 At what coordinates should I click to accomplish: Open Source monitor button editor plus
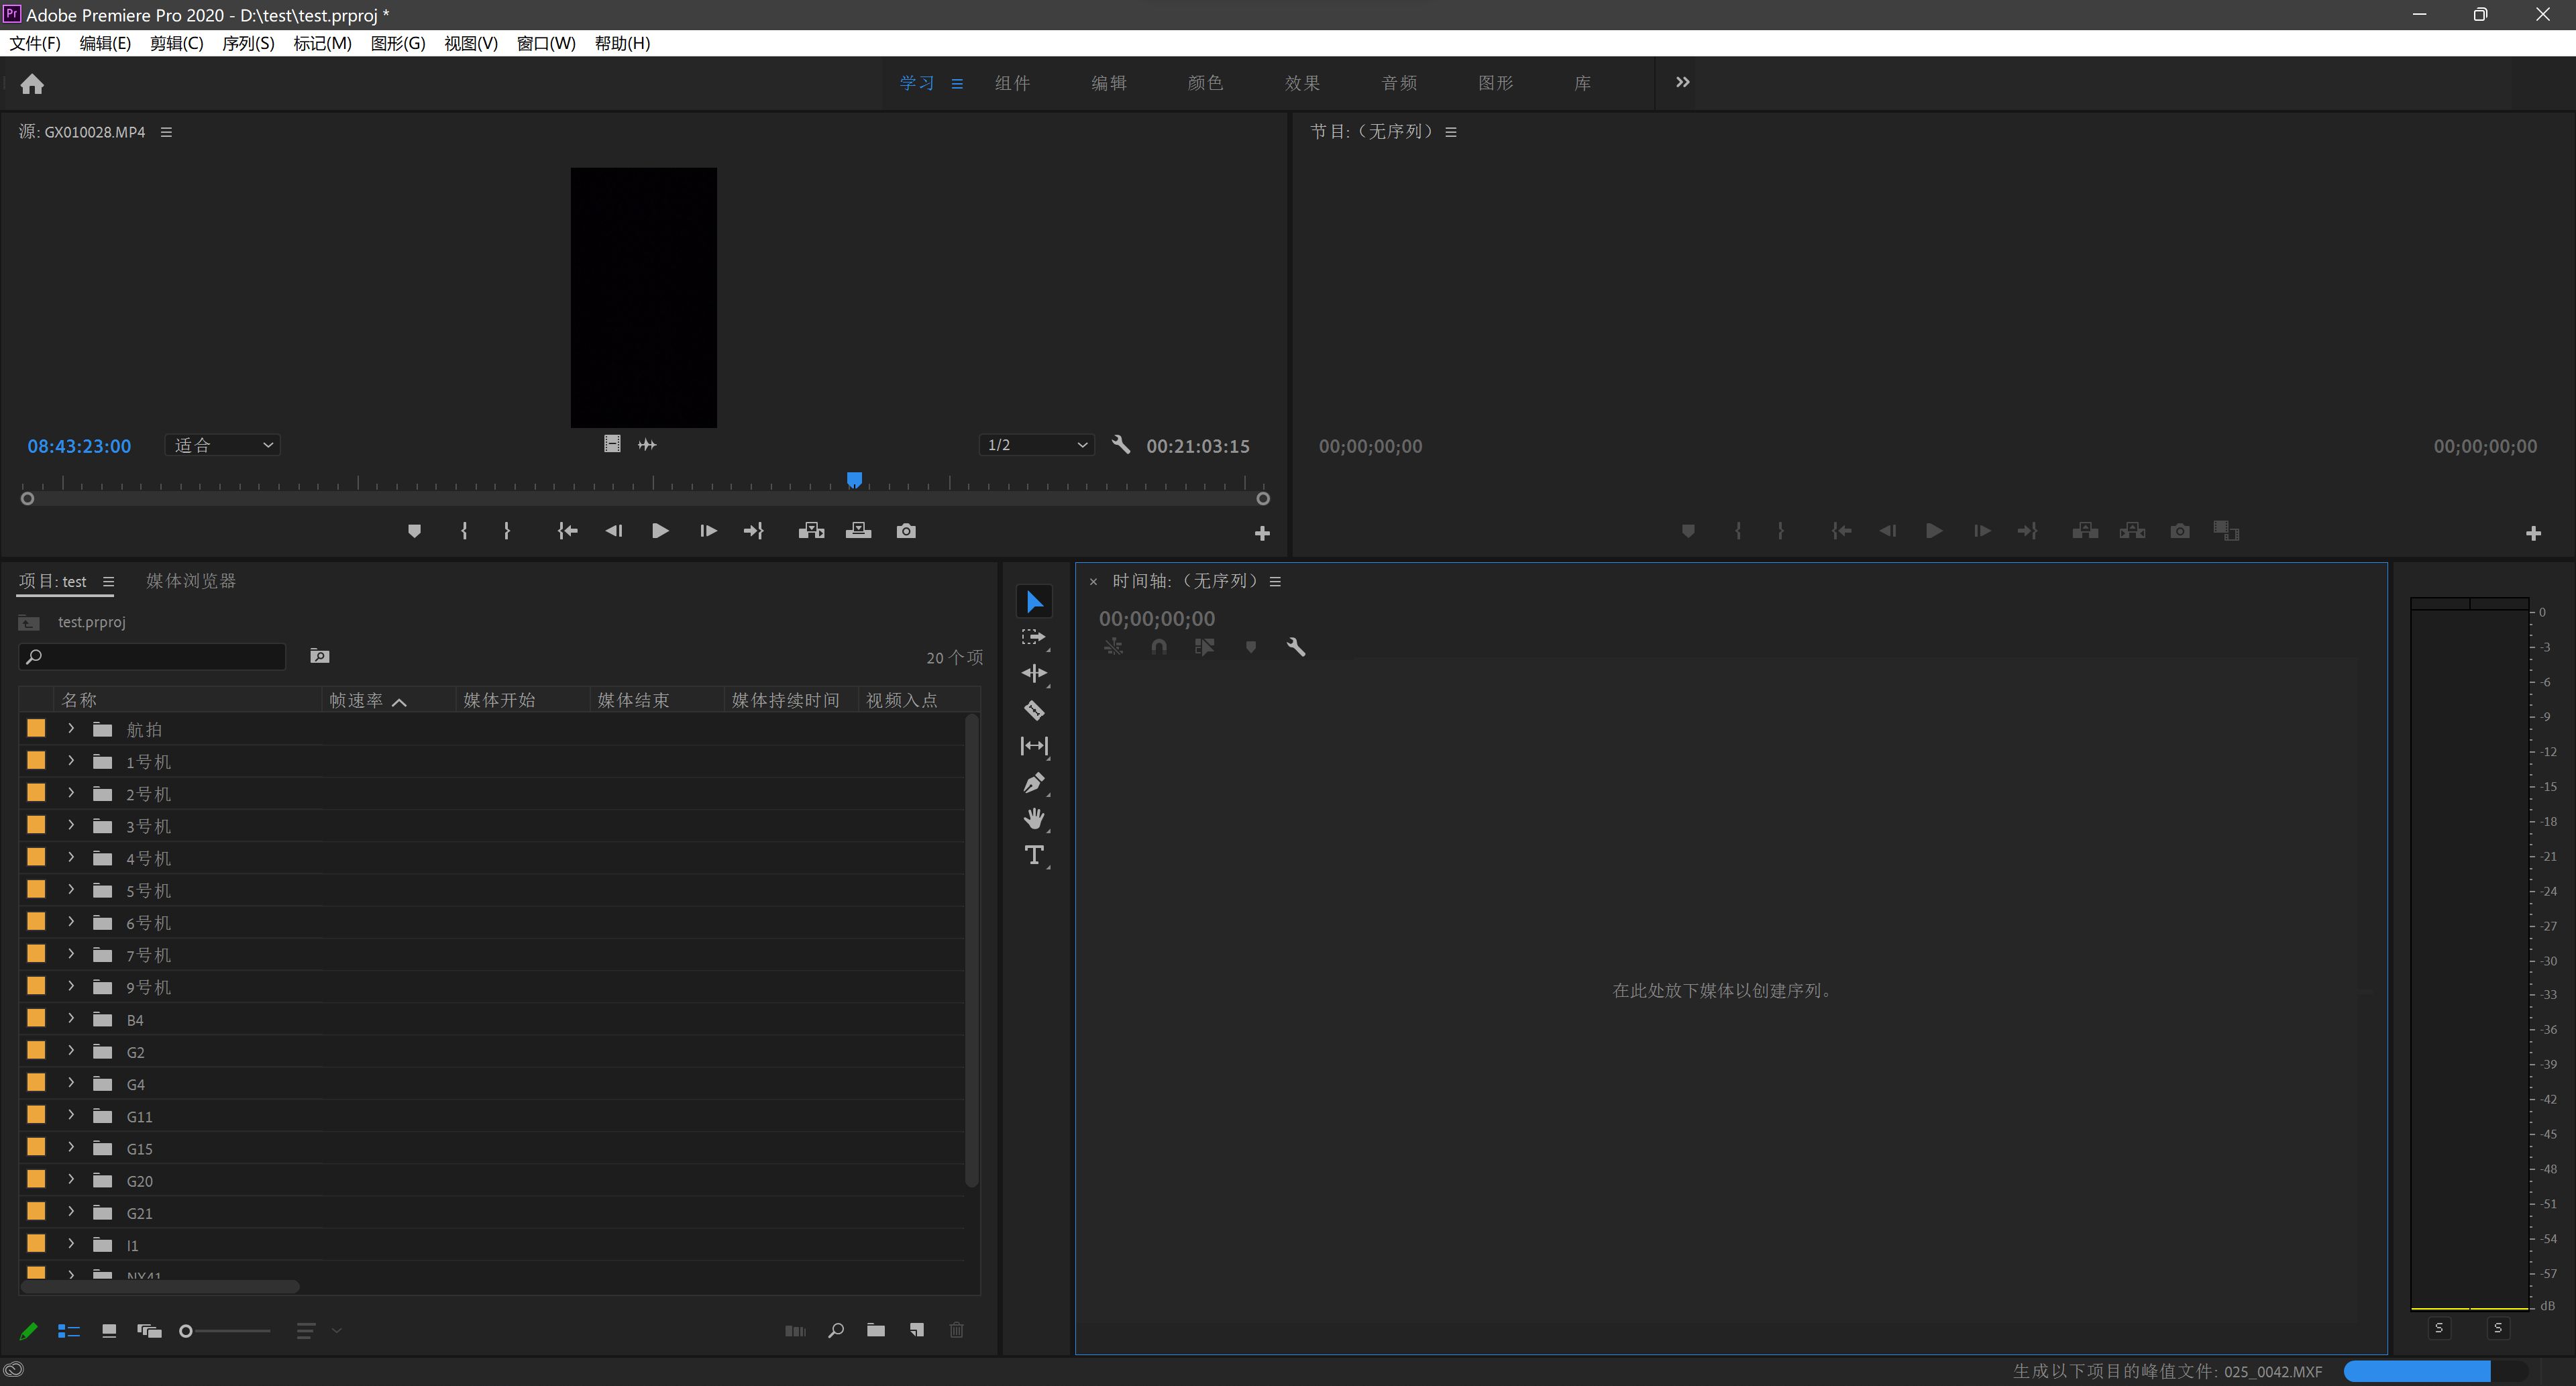click(1262, 533)
